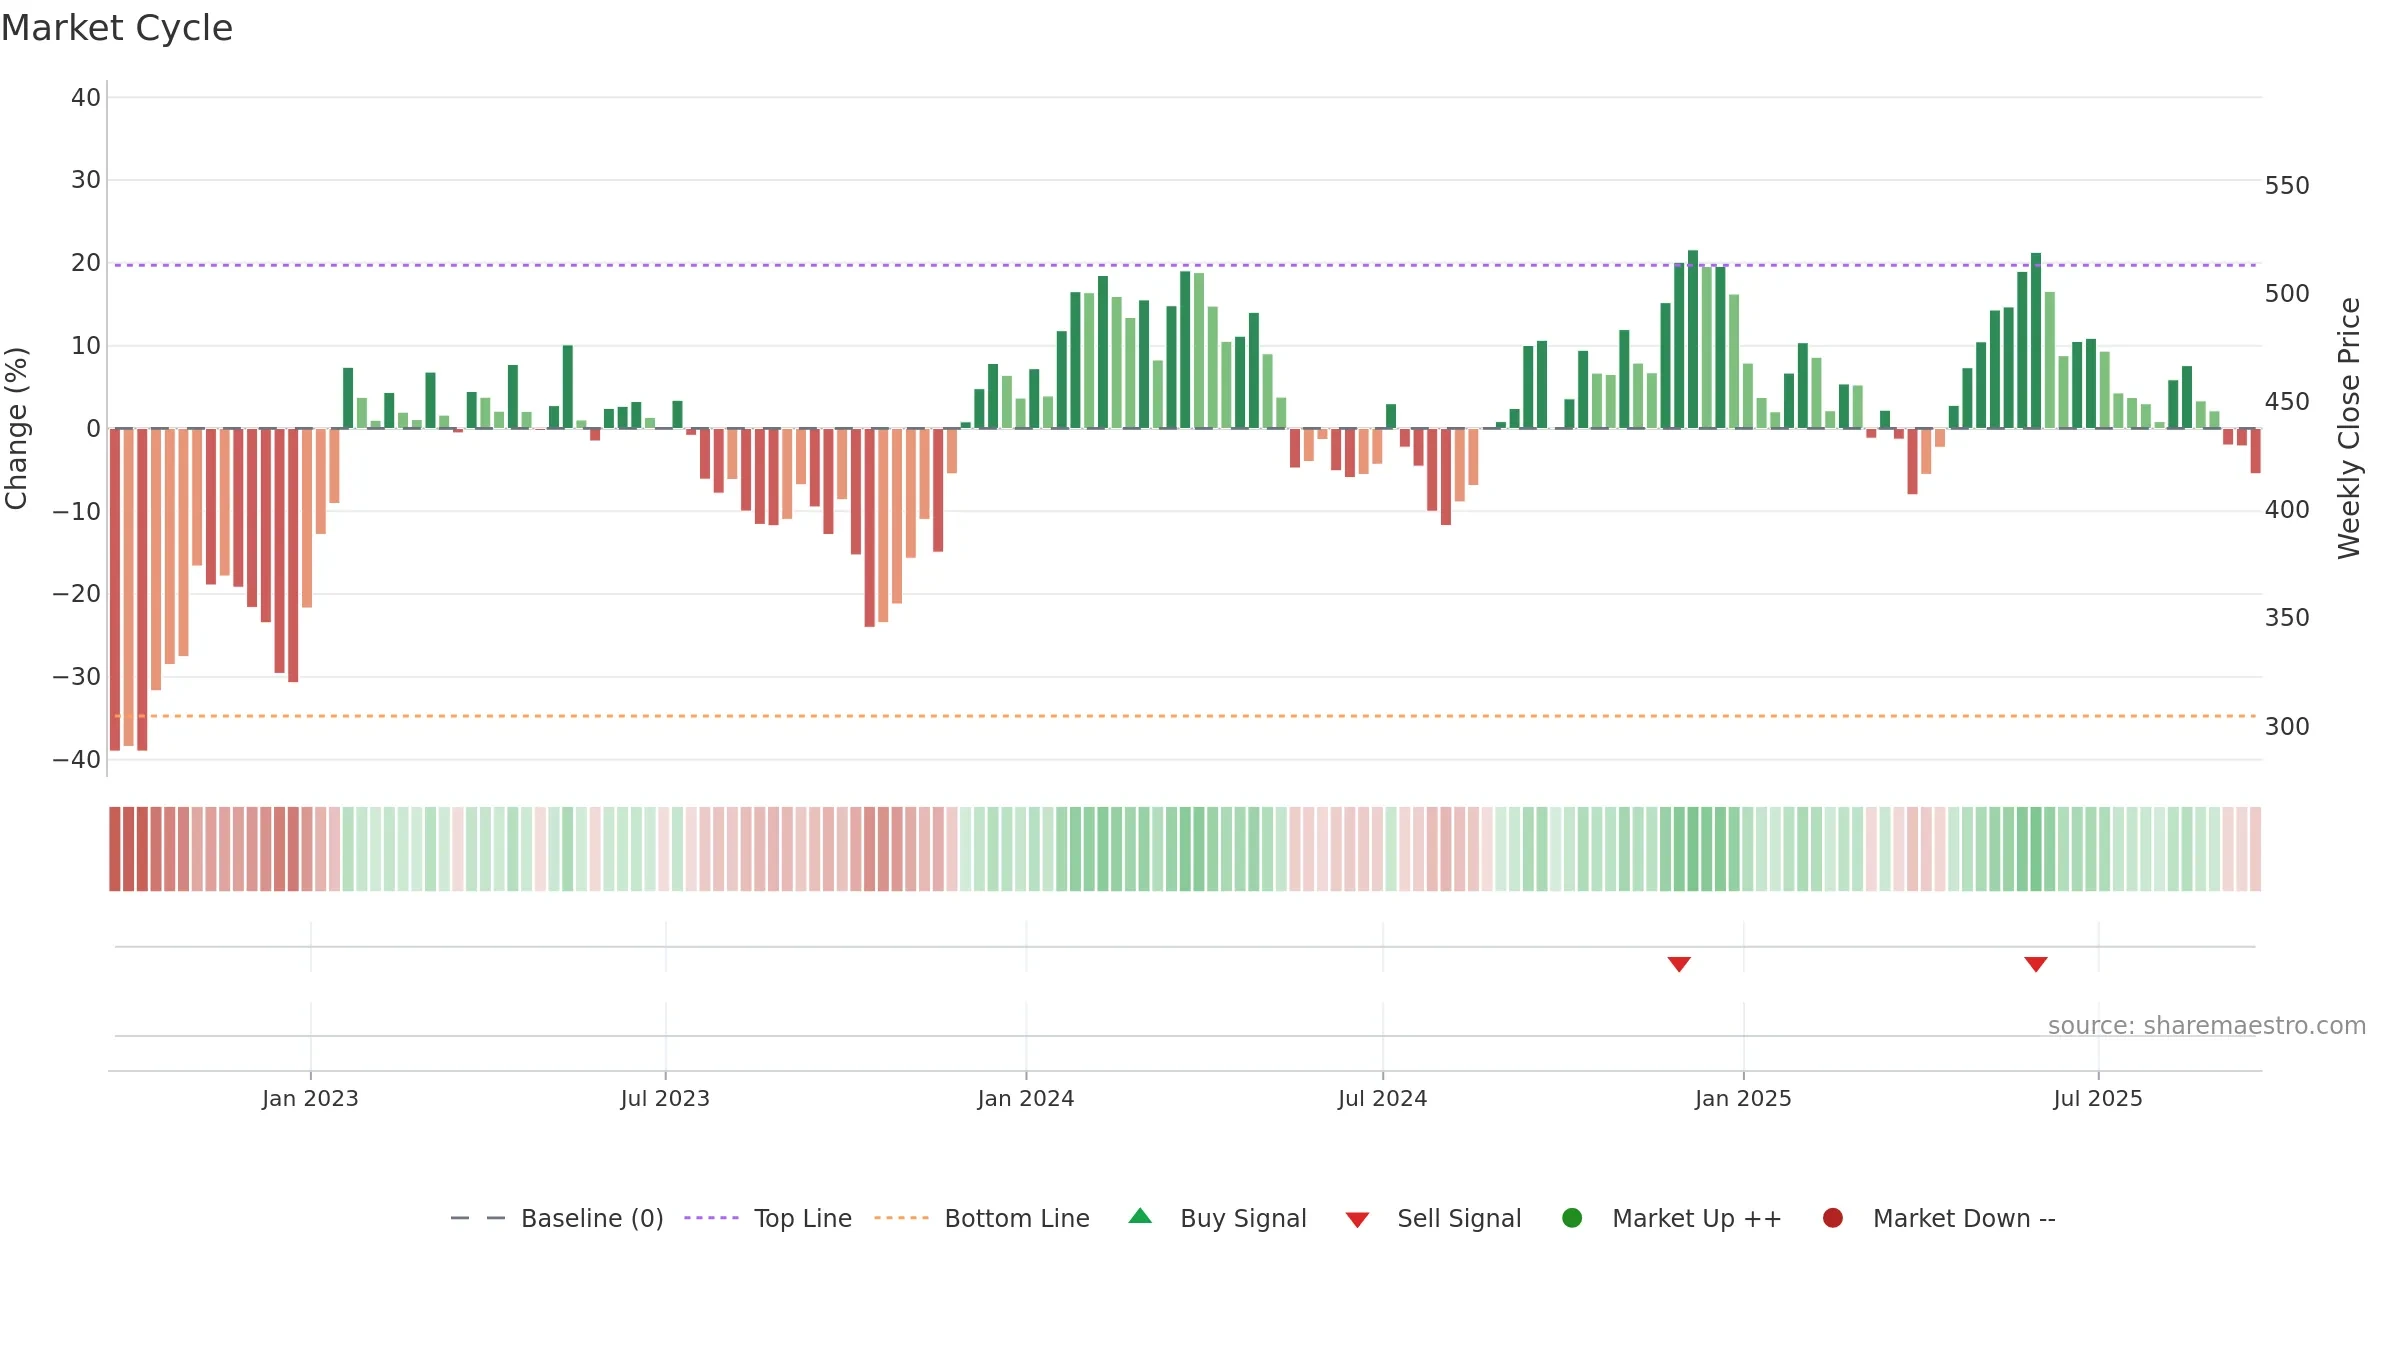Click the 0 tick on left axis

click(94, 429)
